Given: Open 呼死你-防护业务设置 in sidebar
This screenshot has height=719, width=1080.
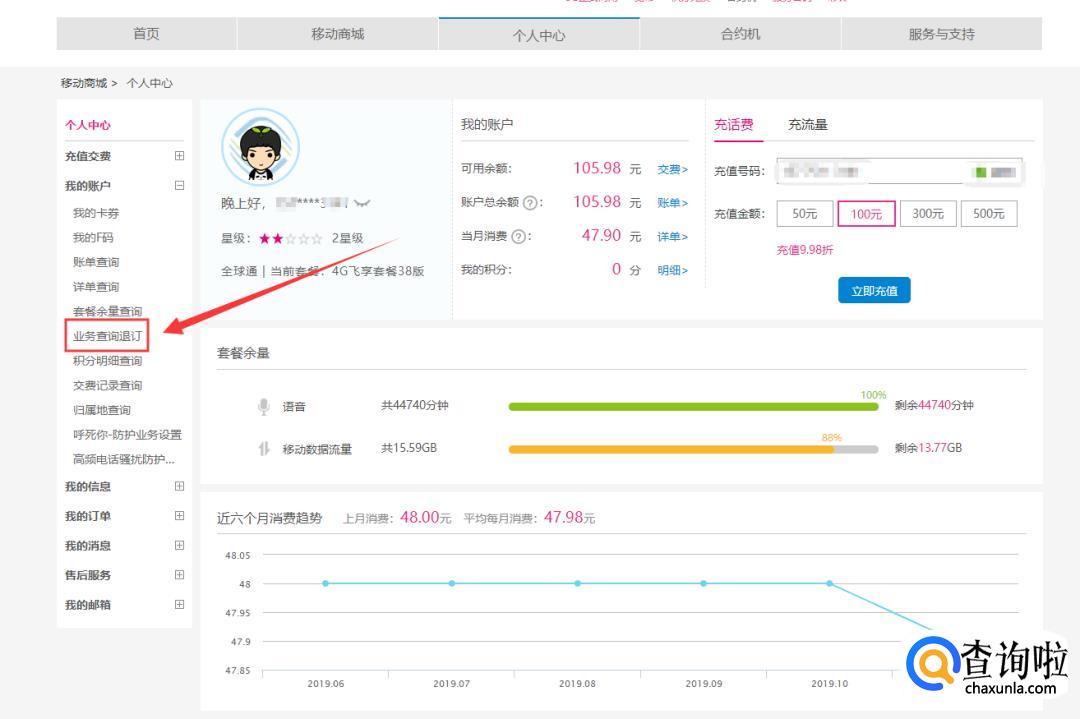Looking at the screenshot, I should (x=127, y=435).
